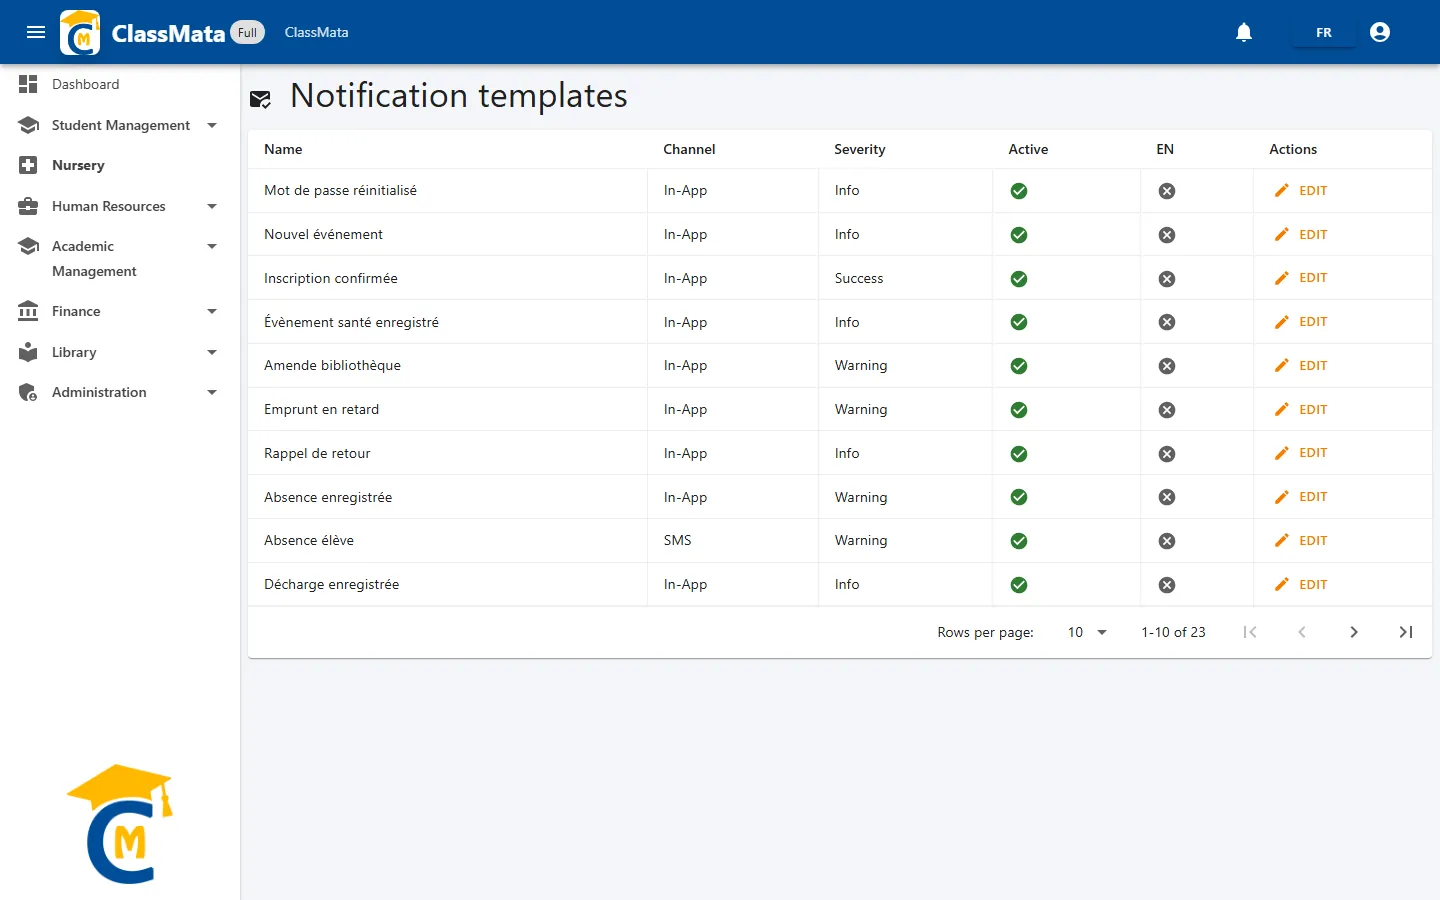Click active status check for Amende bibliothèque

1019,366
